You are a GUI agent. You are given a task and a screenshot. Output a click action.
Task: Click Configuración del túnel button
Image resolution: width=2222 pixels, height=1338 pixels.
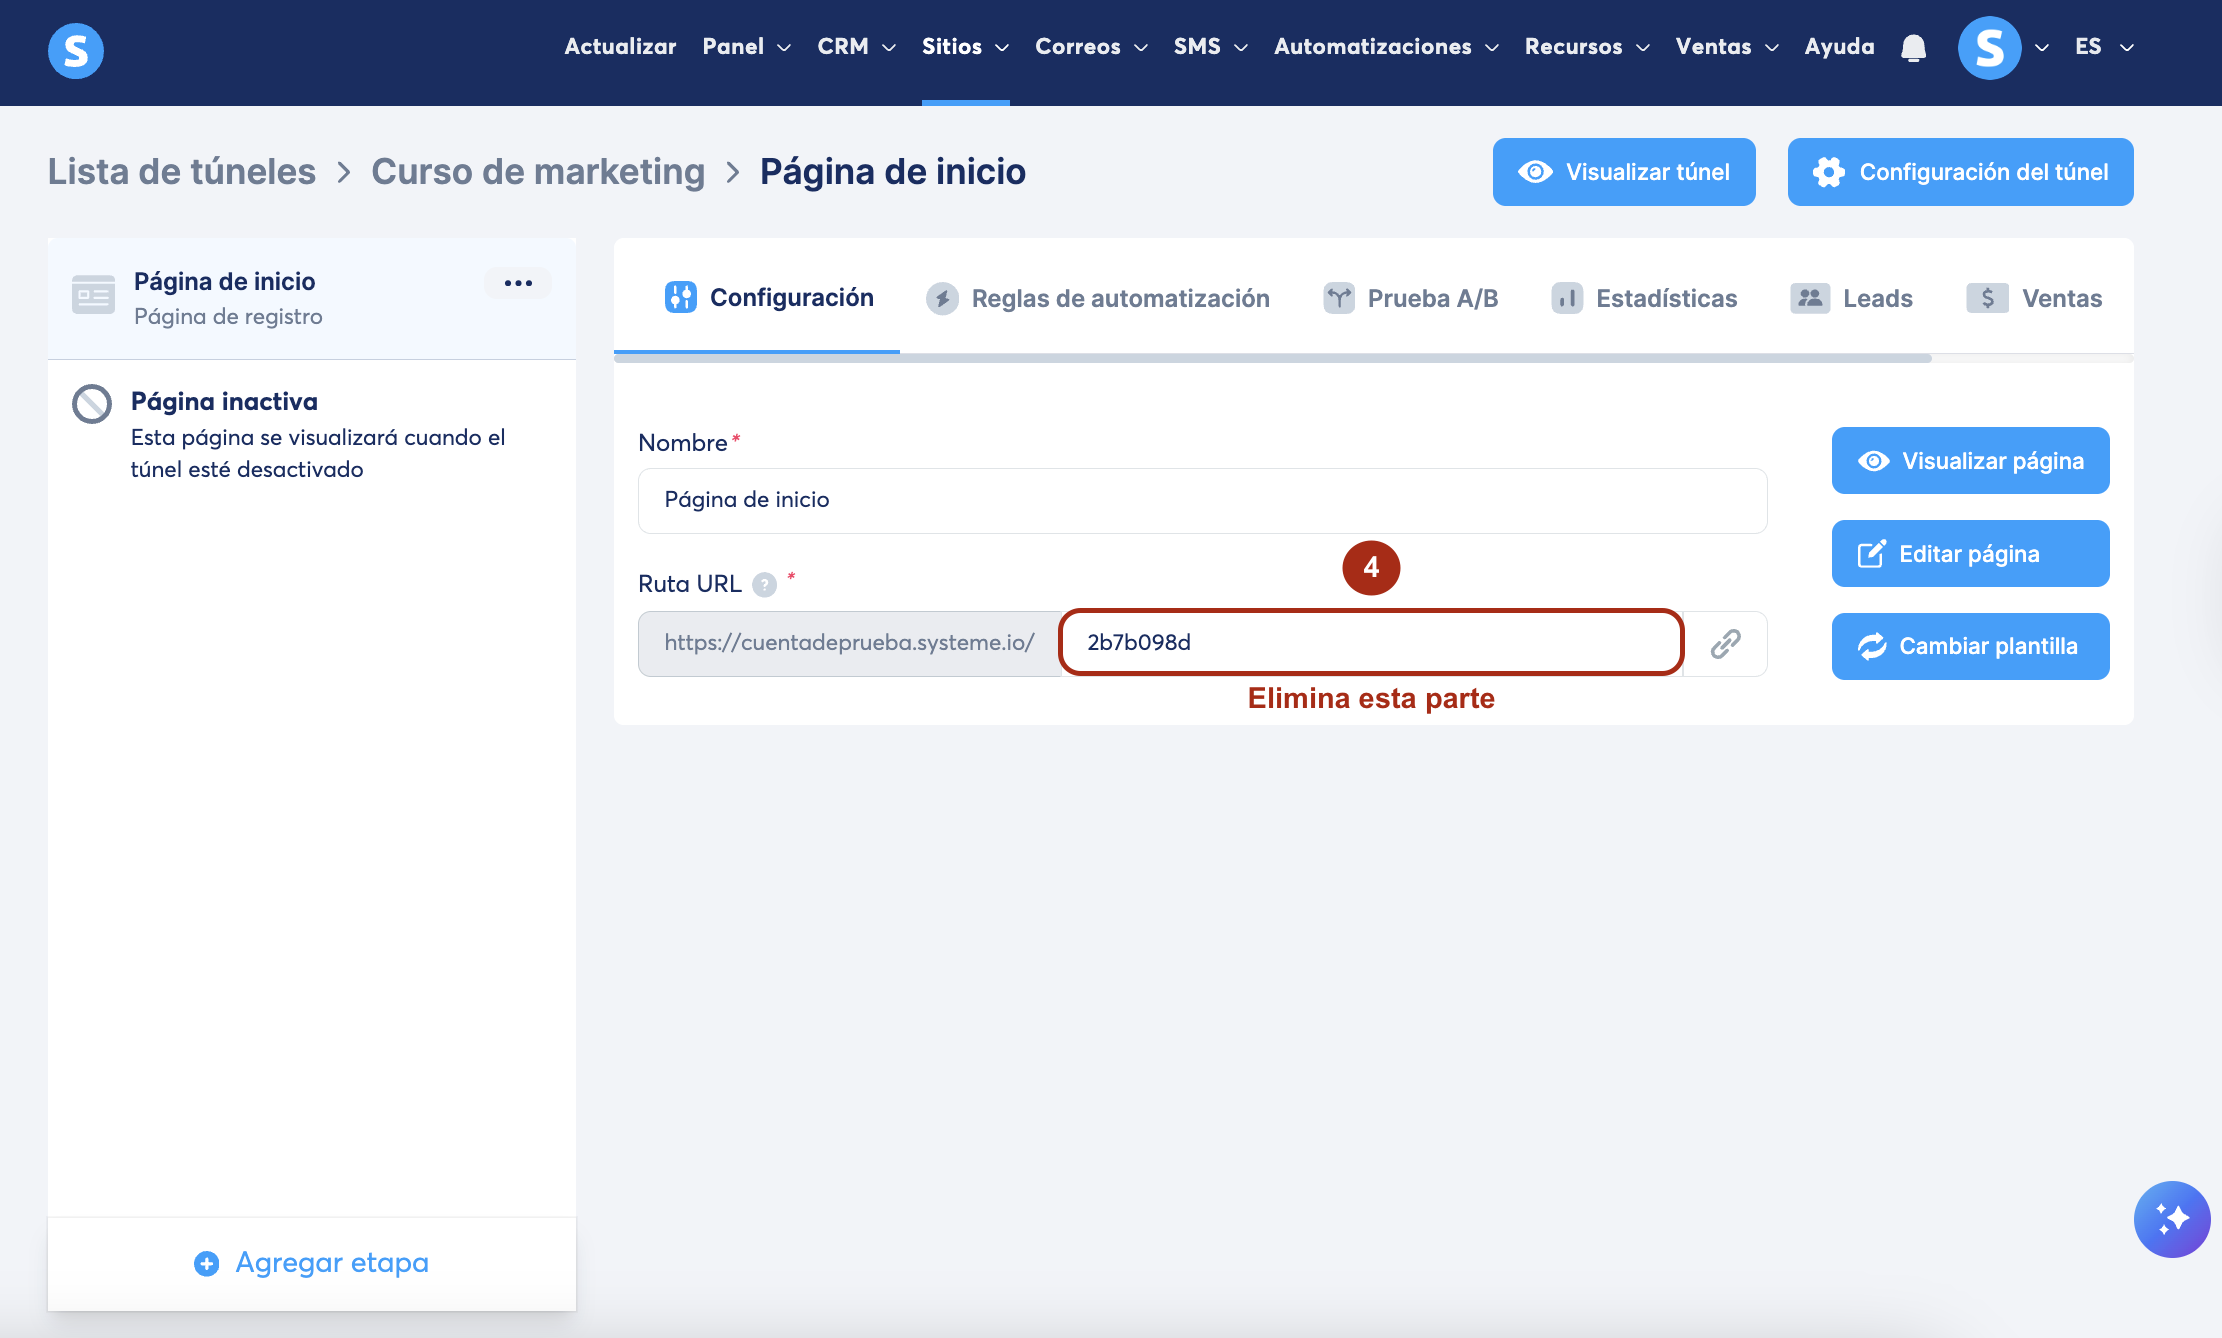pos(1960,172)
